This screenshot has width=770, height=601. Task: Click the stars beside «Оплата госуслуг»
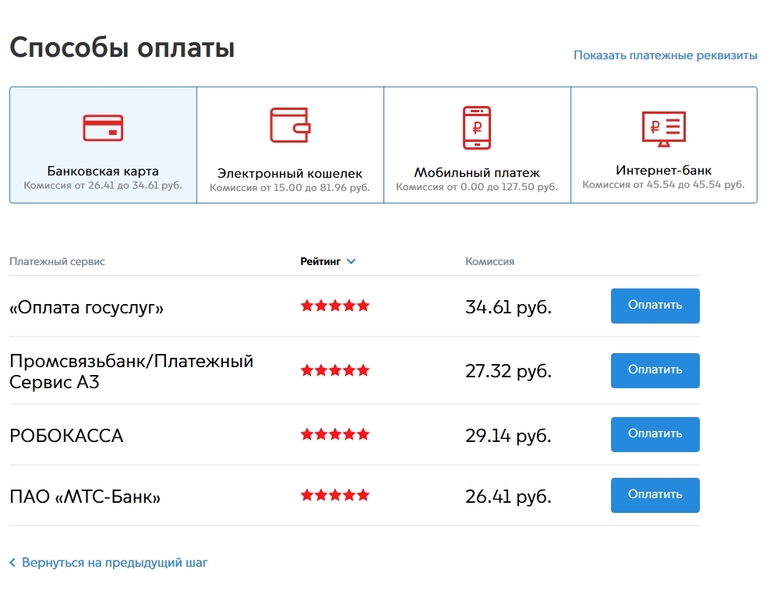point(335,306)
